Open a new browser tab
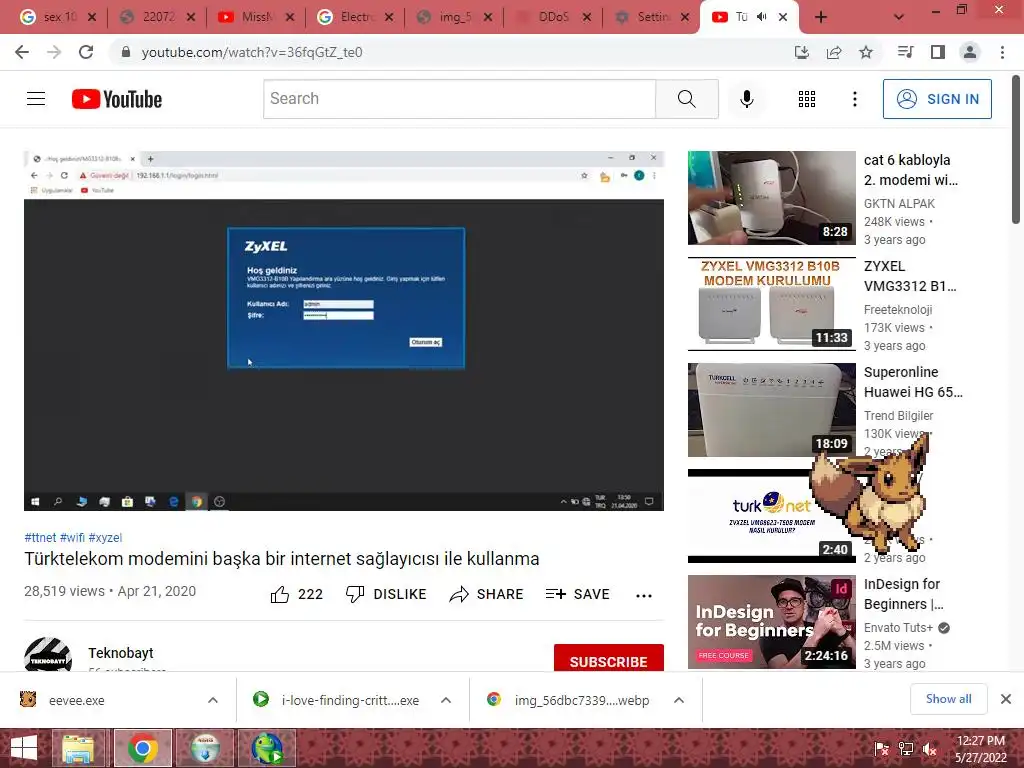 821,18
